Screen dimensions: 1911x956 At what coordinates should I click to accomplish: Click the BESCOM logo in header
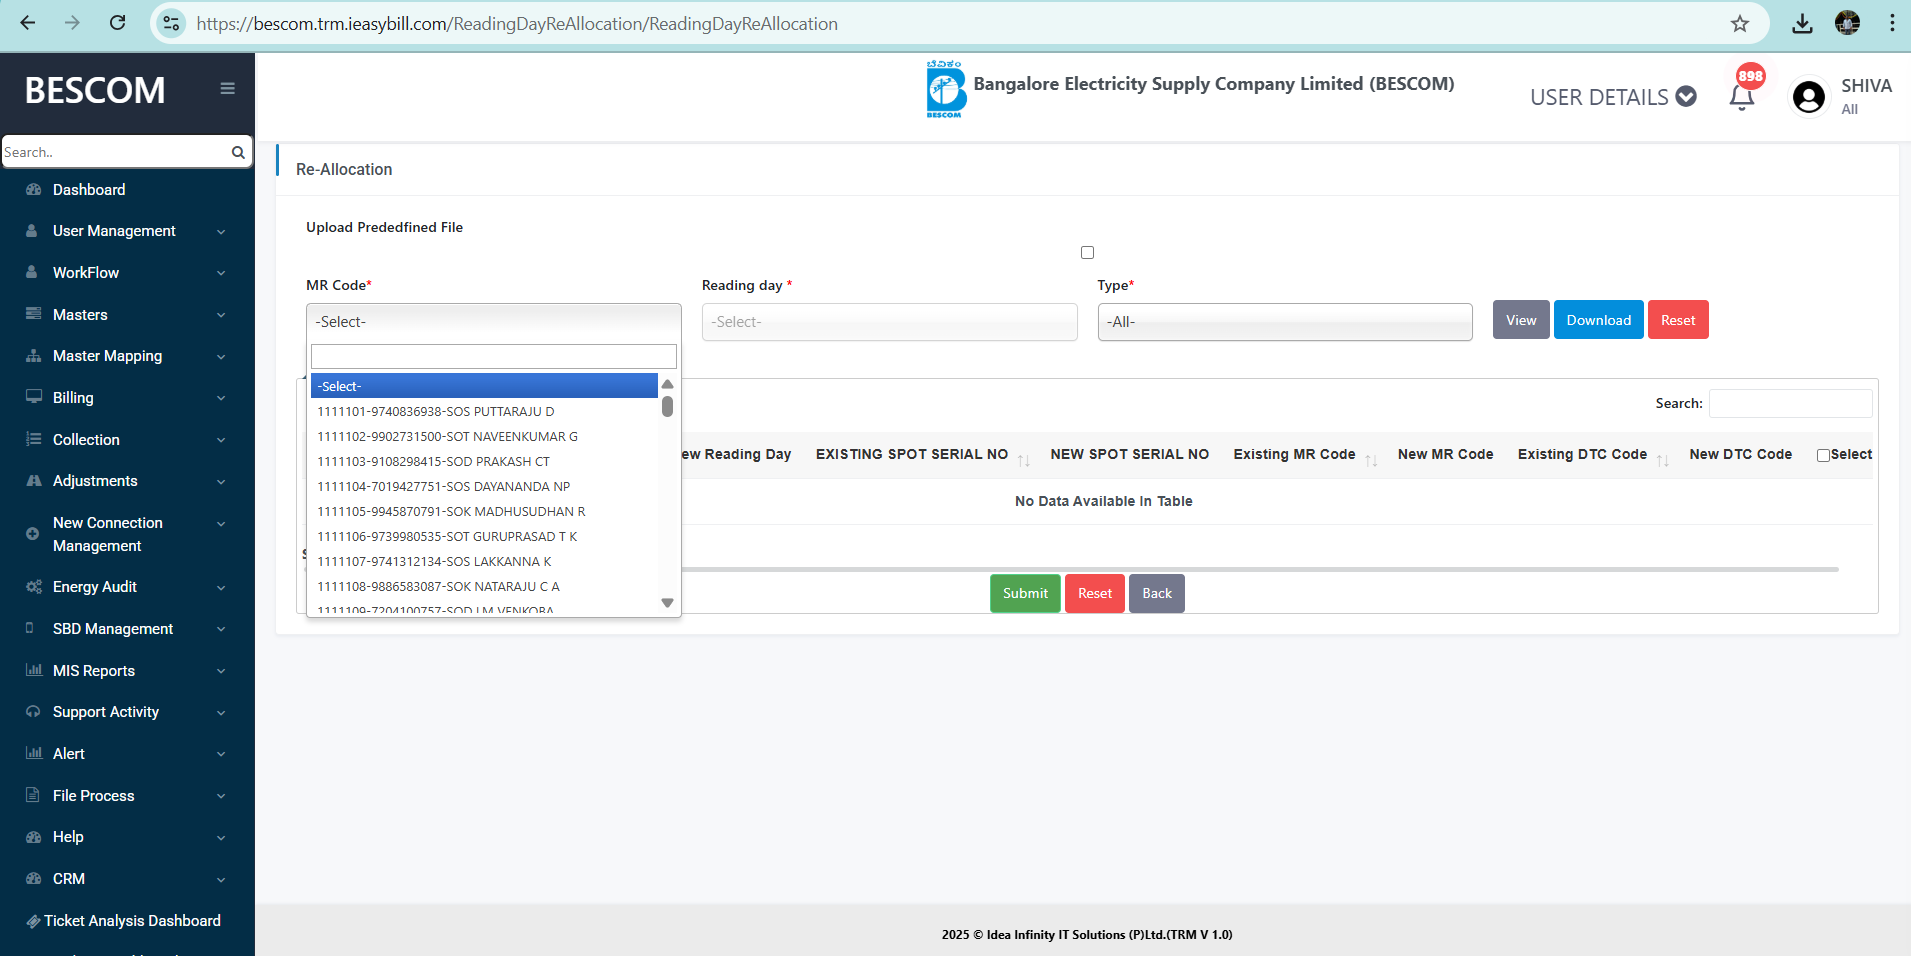pyautogui.click(x=946, y=89)
